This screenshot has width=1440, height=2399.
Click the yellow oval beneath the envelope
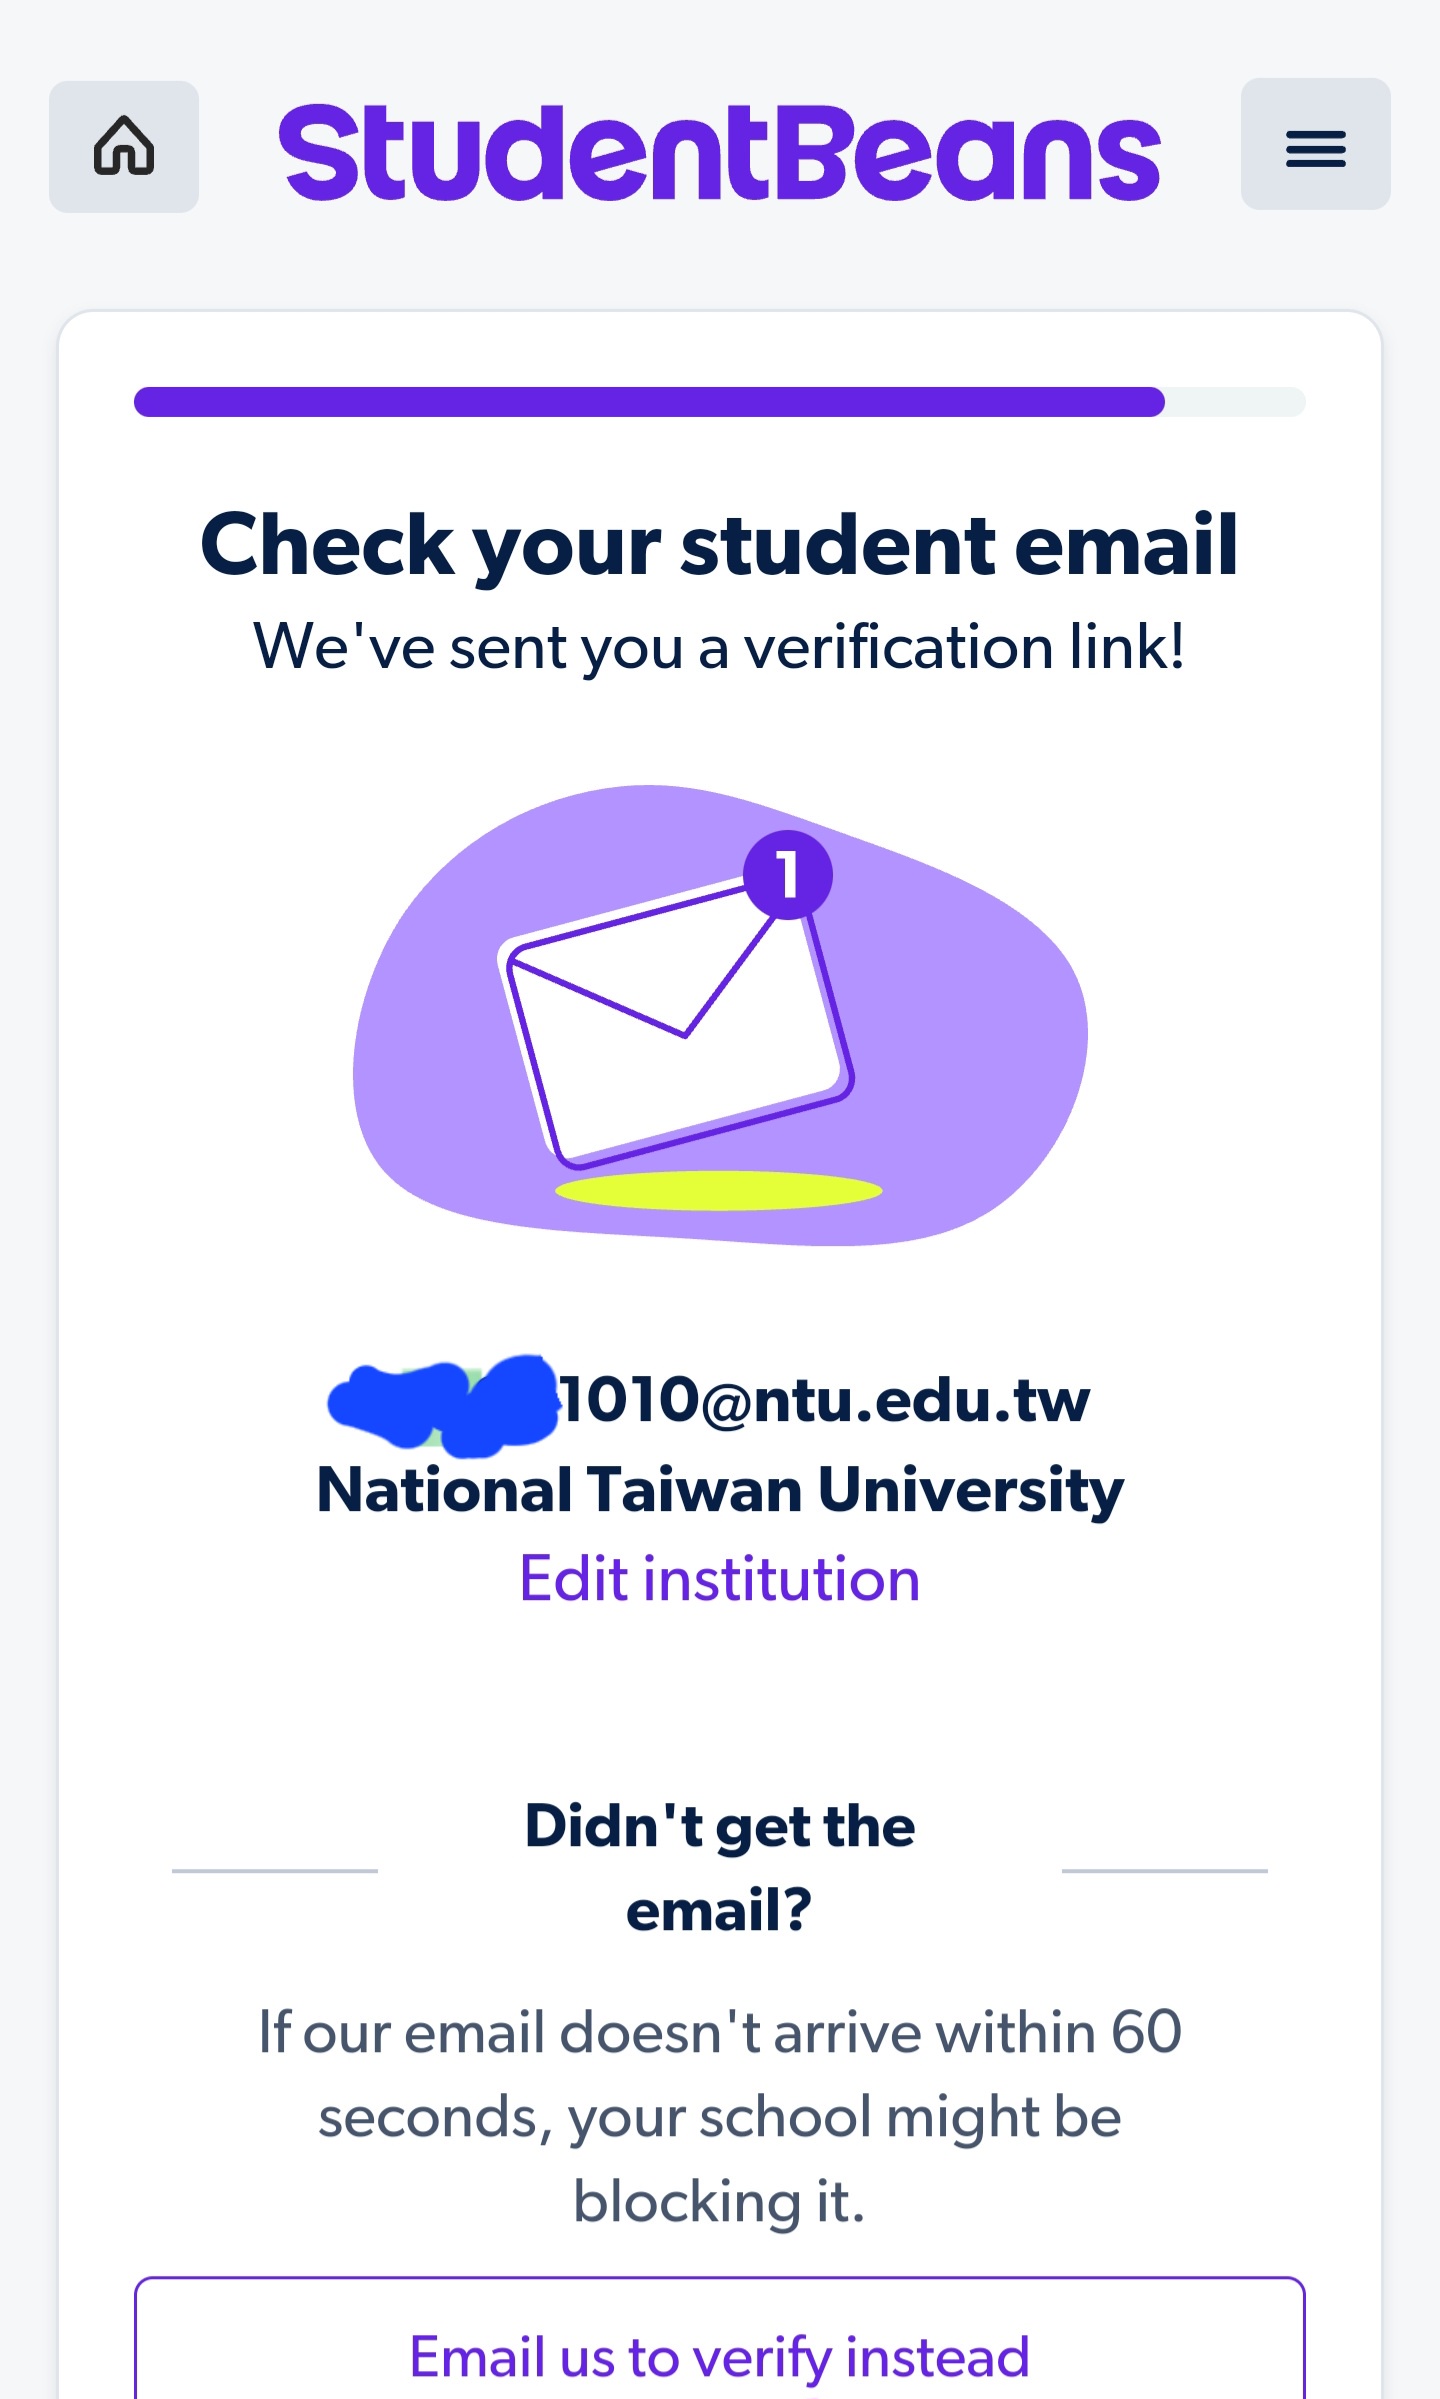(718, 1191)
